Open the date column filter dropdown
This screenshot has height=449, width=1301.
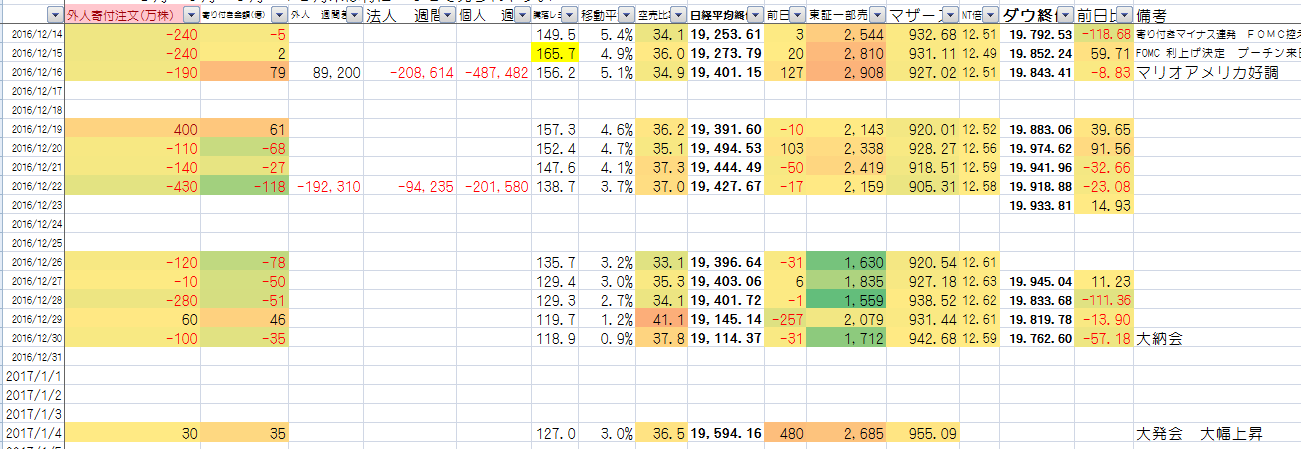[x=53, y=16]
